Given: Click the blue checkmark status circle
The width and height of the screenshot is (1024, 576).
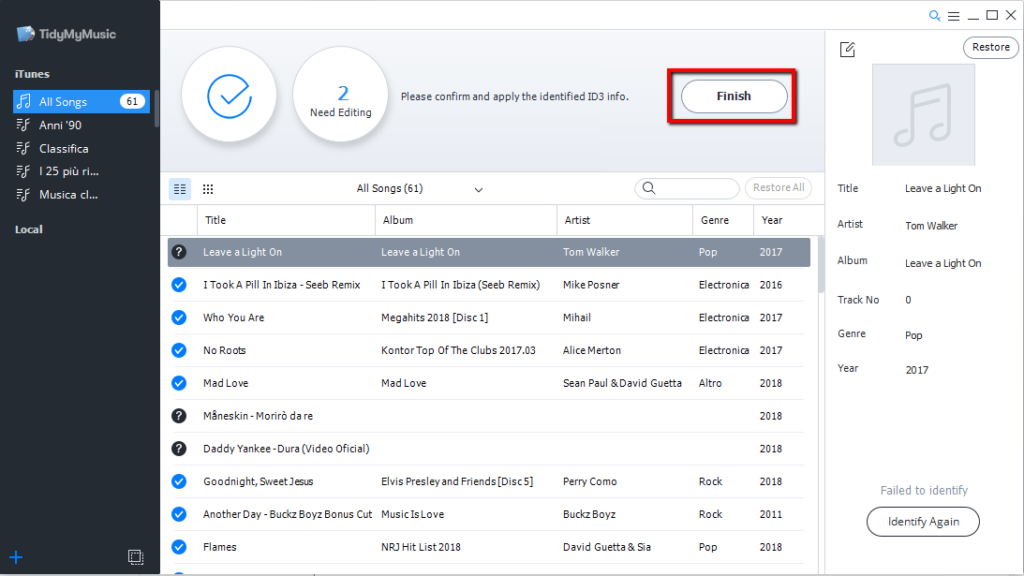Looking at the screenshot, I should point(229,96).
